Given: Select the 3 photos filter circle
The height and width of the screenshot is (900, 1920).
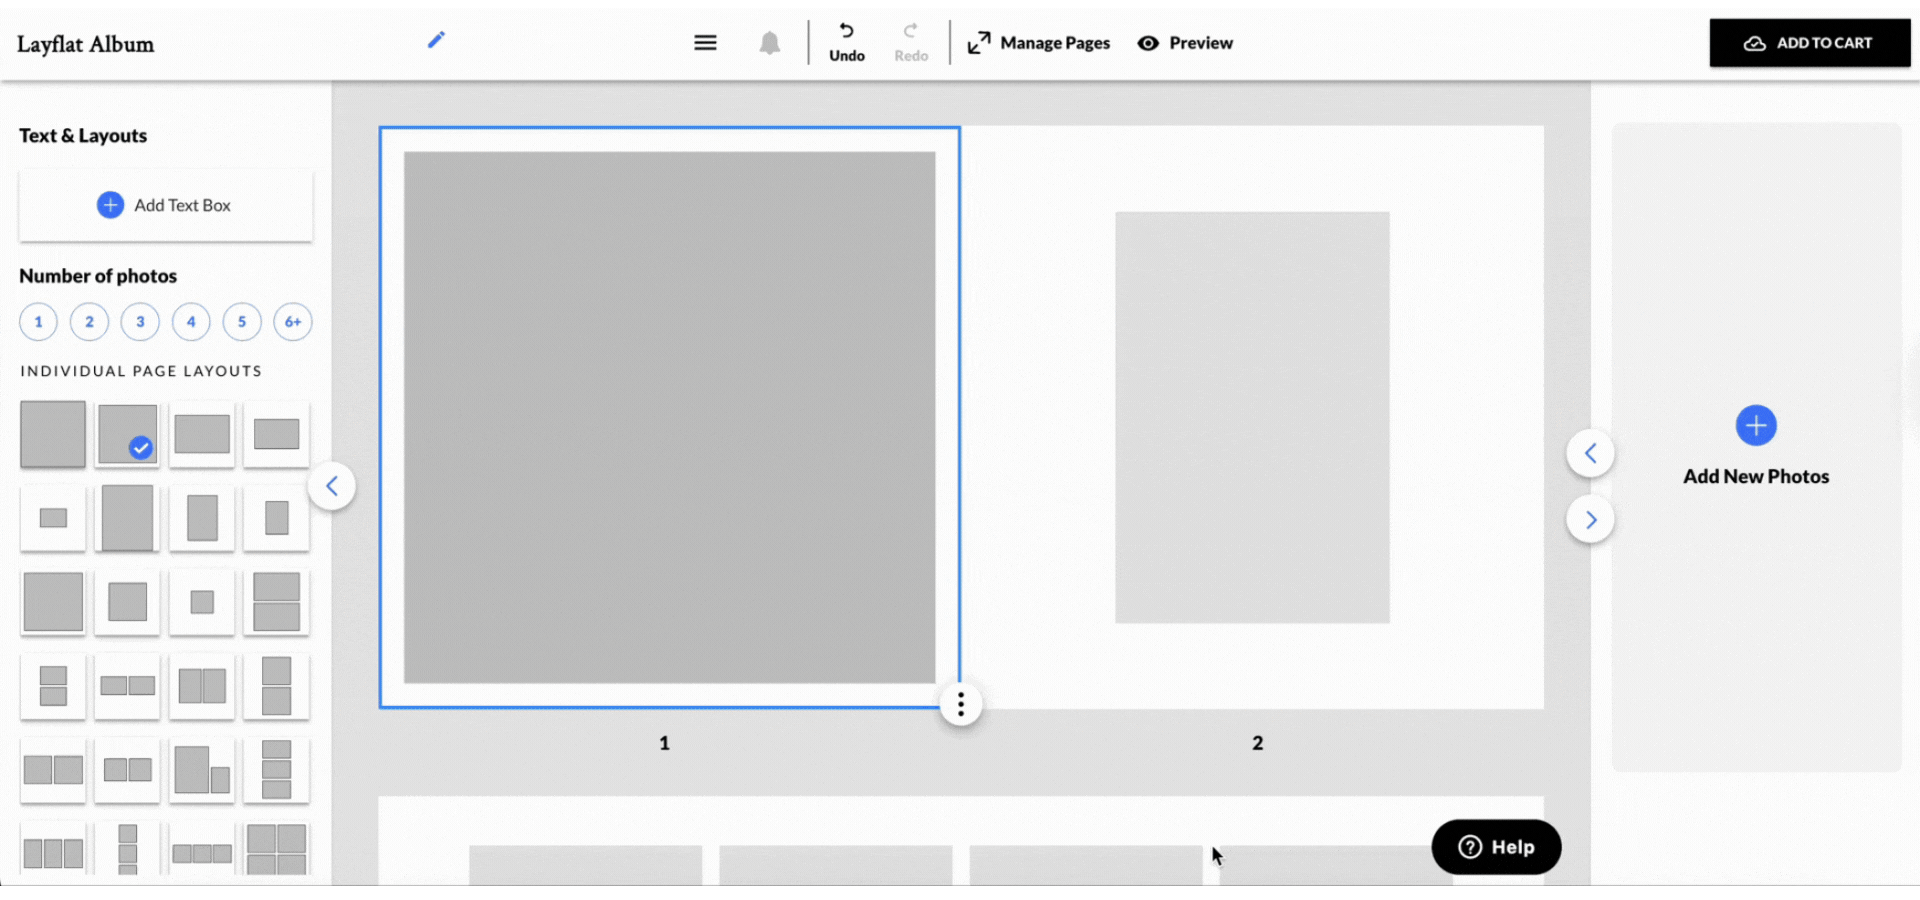Looking at the screenshot, I should coord(140,322).
